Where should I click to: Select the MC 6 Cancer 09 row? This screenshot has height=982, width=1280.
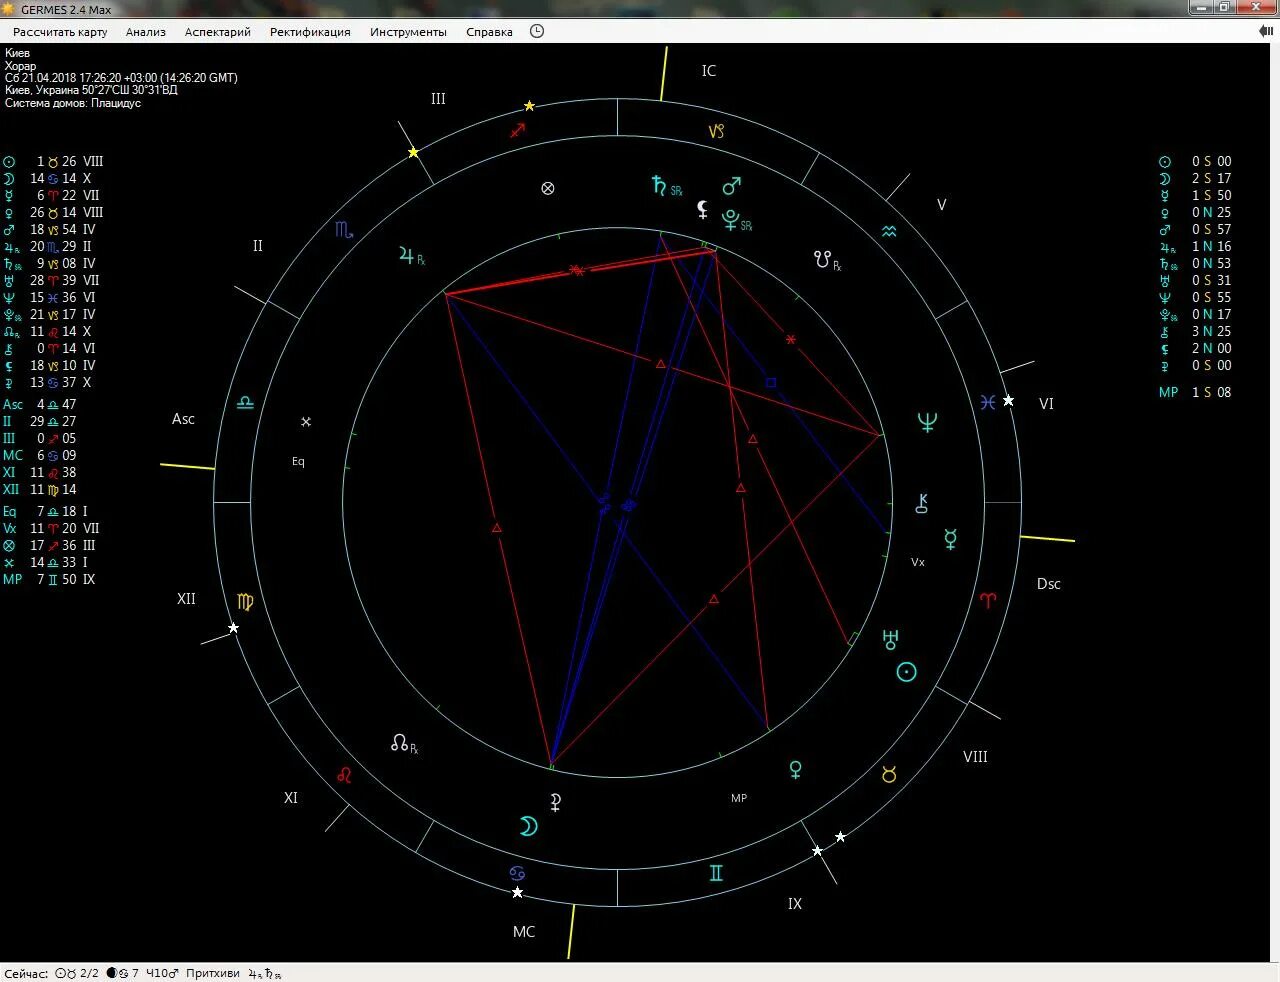point(40,456)
